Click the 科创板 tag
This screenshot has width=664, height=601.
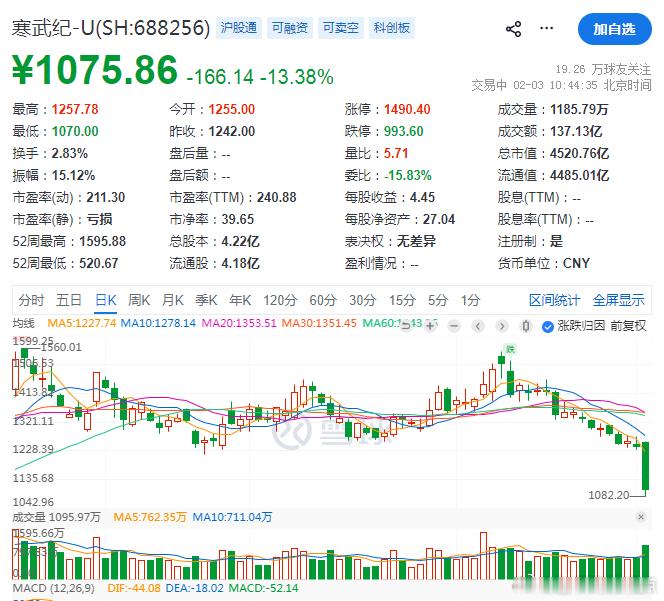[x=392, y=28]
